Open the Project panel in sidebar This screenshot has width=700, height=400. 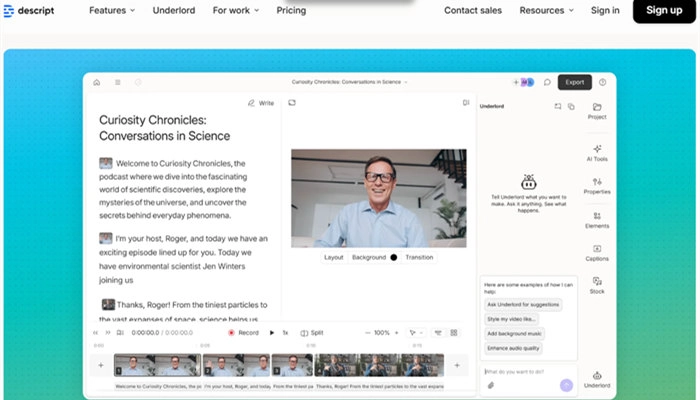[597, 110]
